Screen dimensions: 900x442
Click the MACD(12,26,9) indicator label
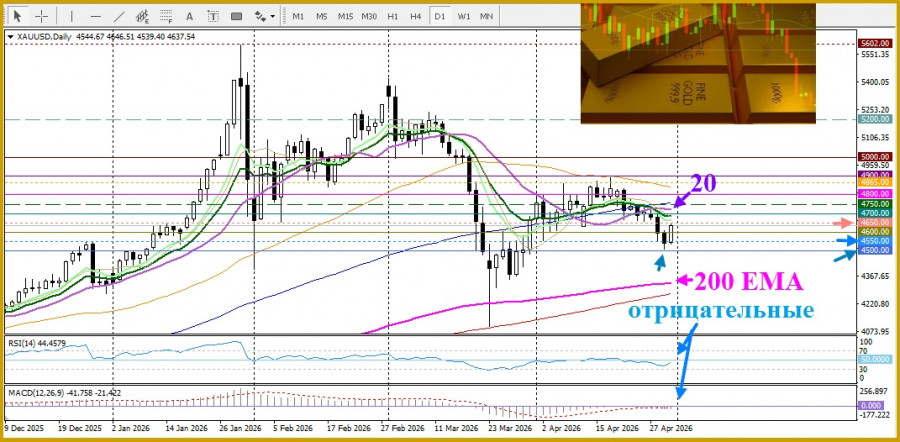pos(64,394)
